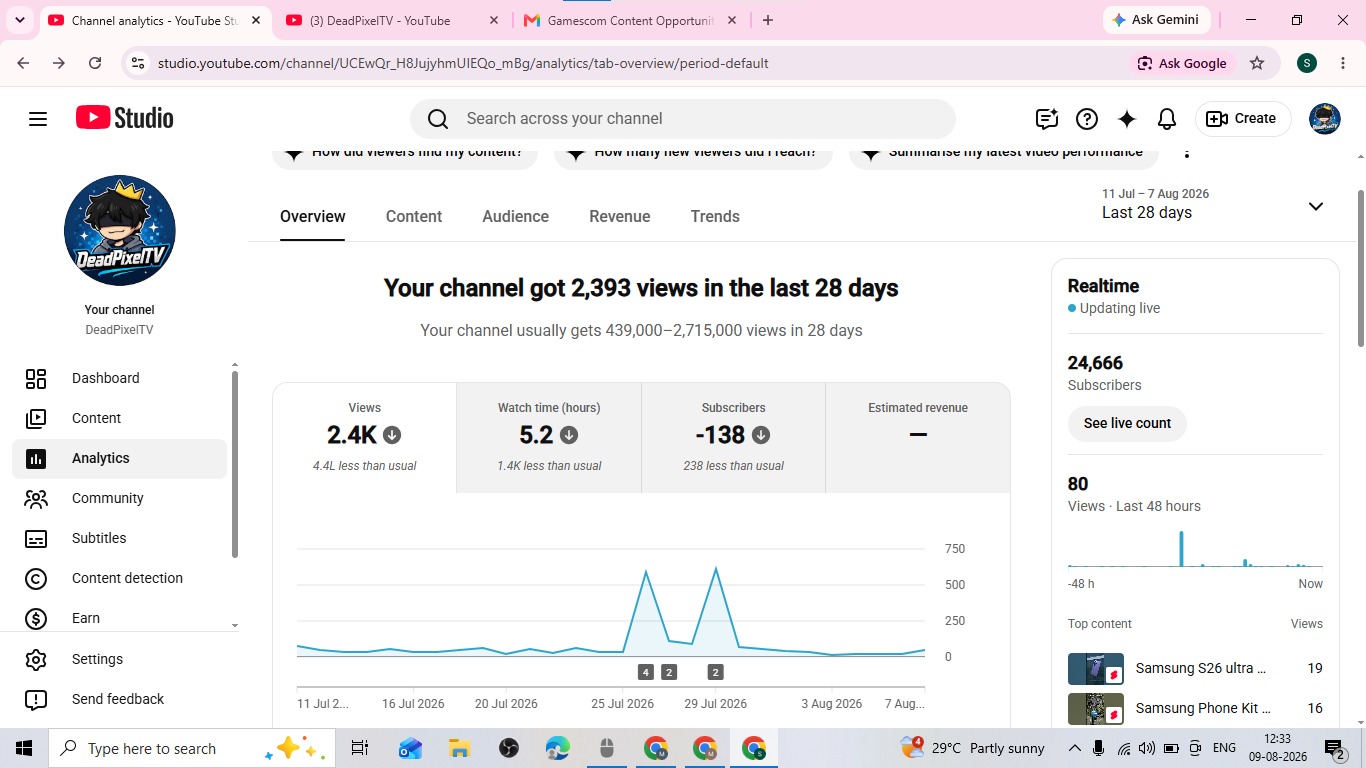1366x768 pixels.
Task: Open Earn in the sidebar
Action: (120, 618)
